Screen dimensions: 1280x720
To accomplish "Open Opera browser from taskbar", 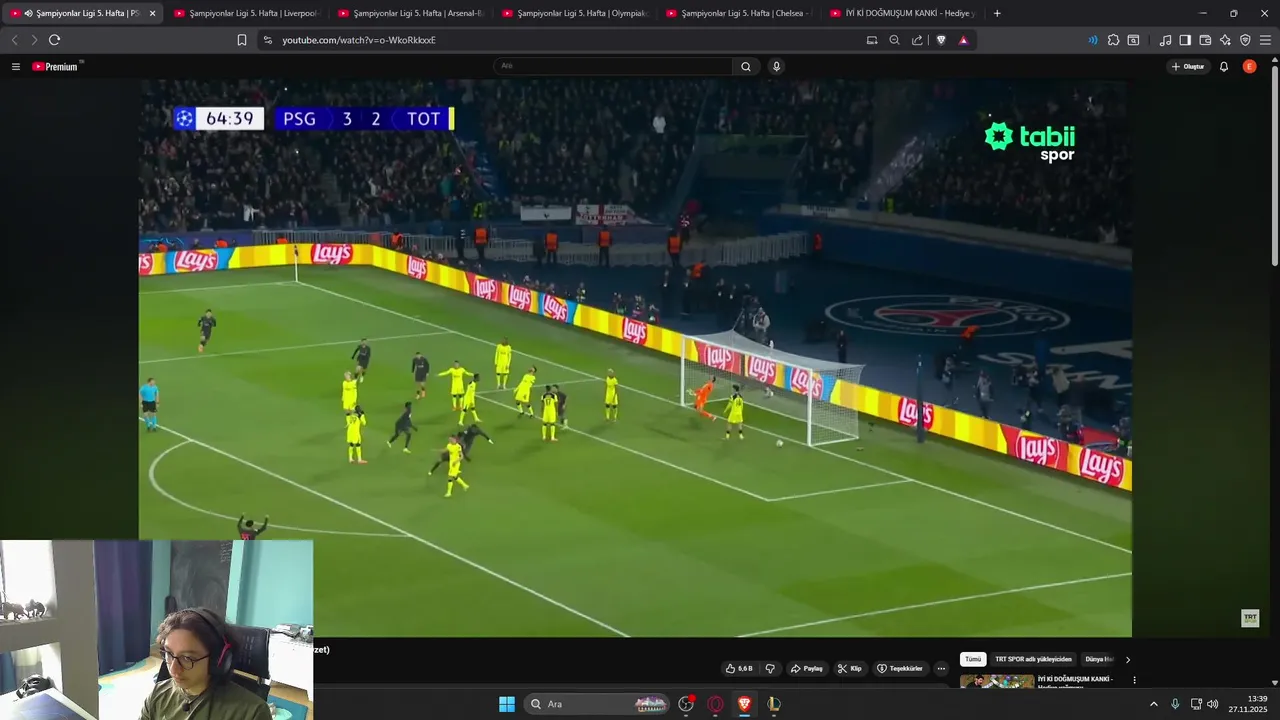I will [x=715, y=704].
